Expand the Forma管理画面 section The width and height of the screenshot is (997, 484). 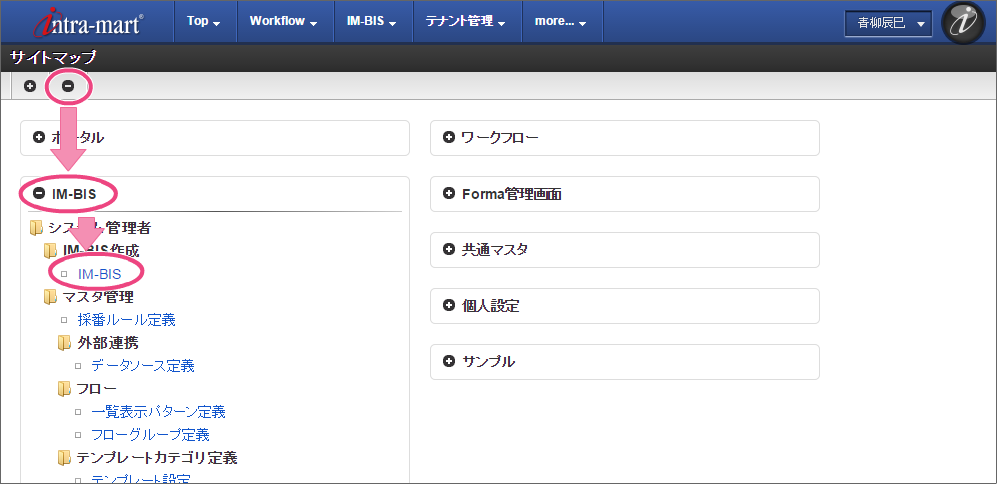[x=449, y=194]
